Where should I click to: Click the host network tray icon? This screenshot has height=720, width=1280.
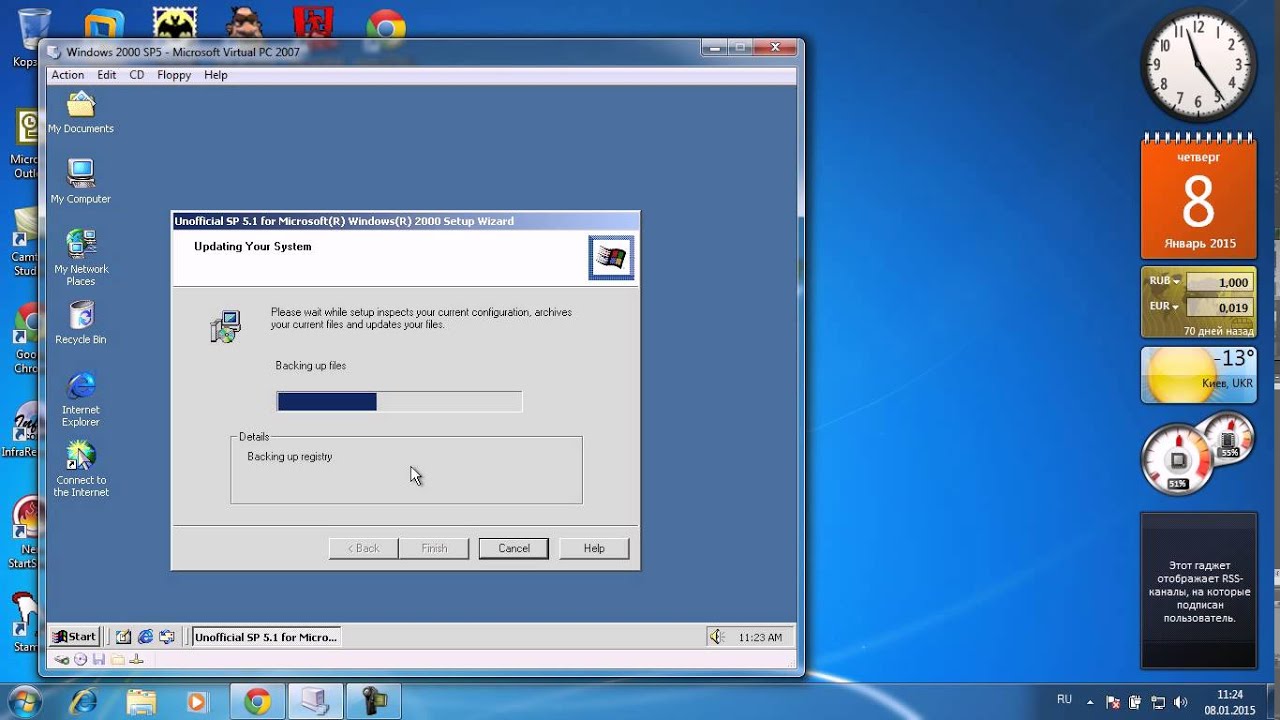(1158, 702)
